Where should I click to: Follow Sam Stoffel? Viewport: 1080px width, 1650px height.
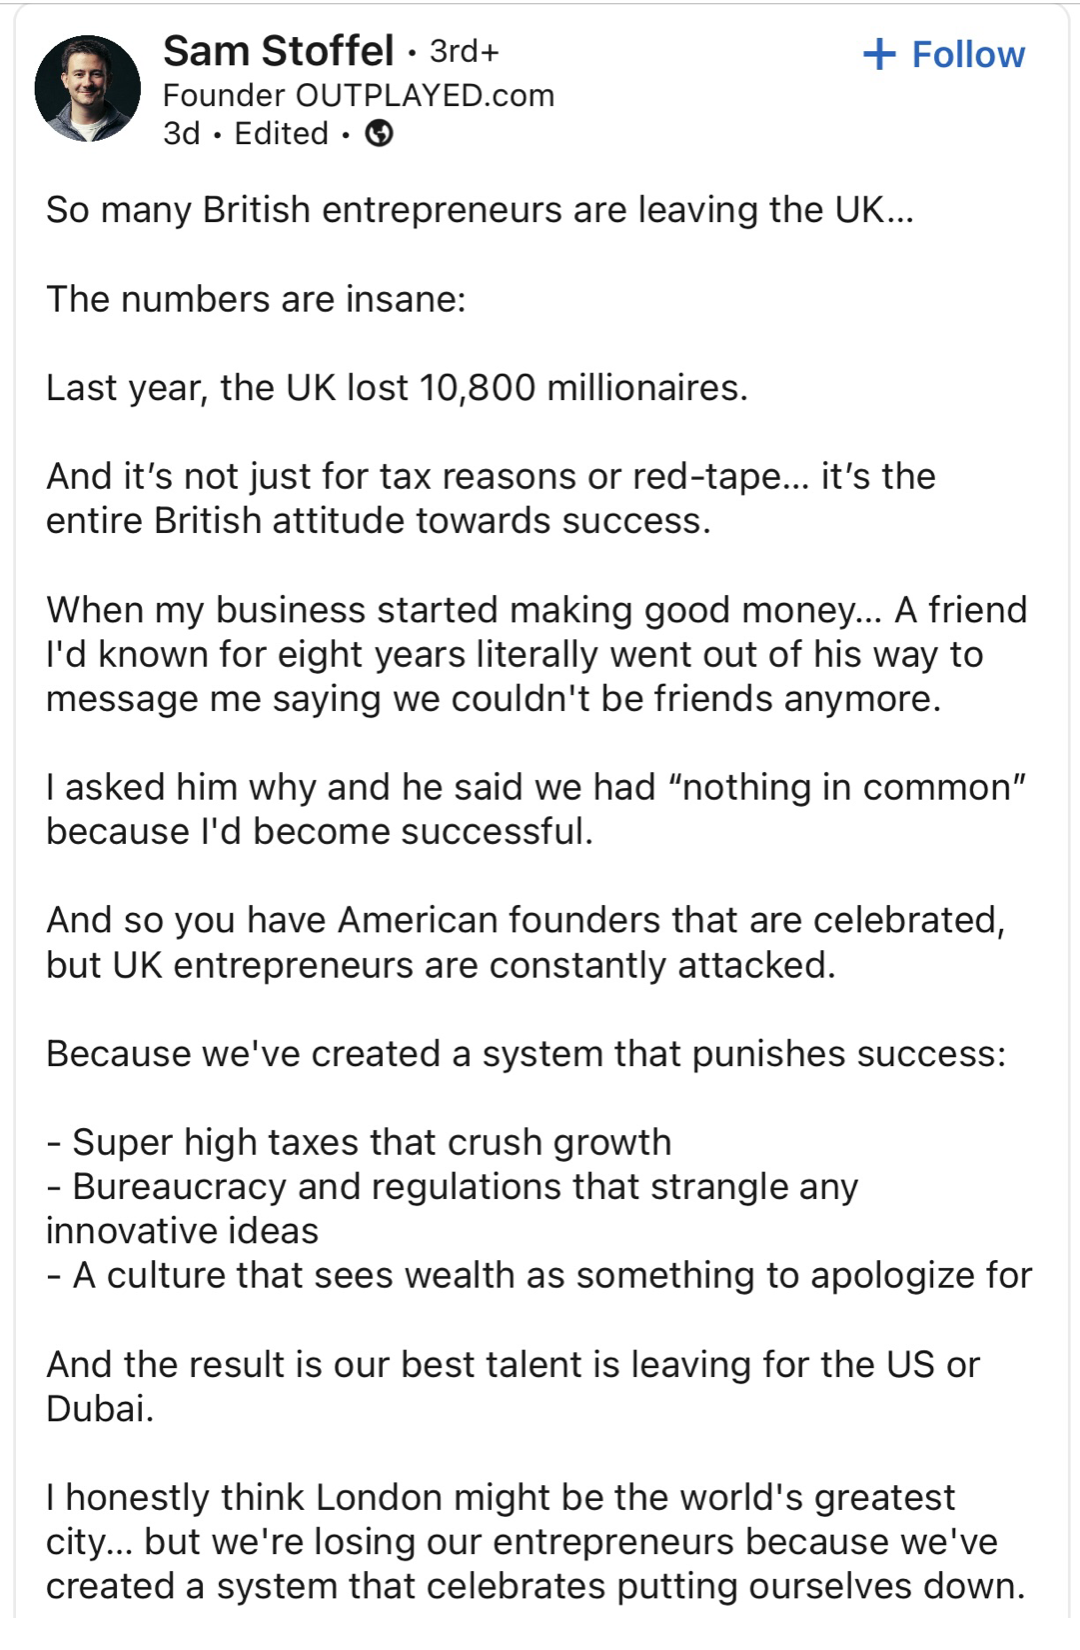click(x=944, y=55)
